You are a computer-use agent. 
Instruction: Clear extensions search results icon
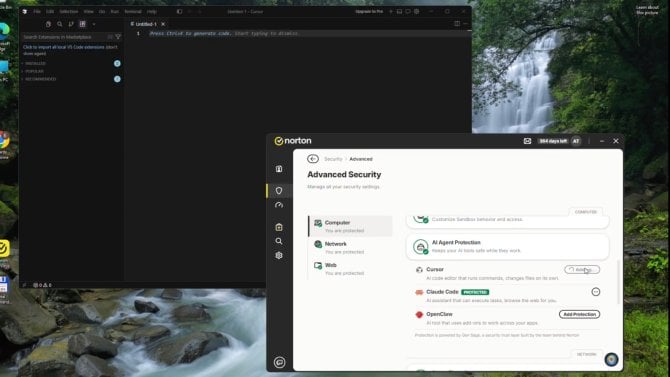(110, 37)
